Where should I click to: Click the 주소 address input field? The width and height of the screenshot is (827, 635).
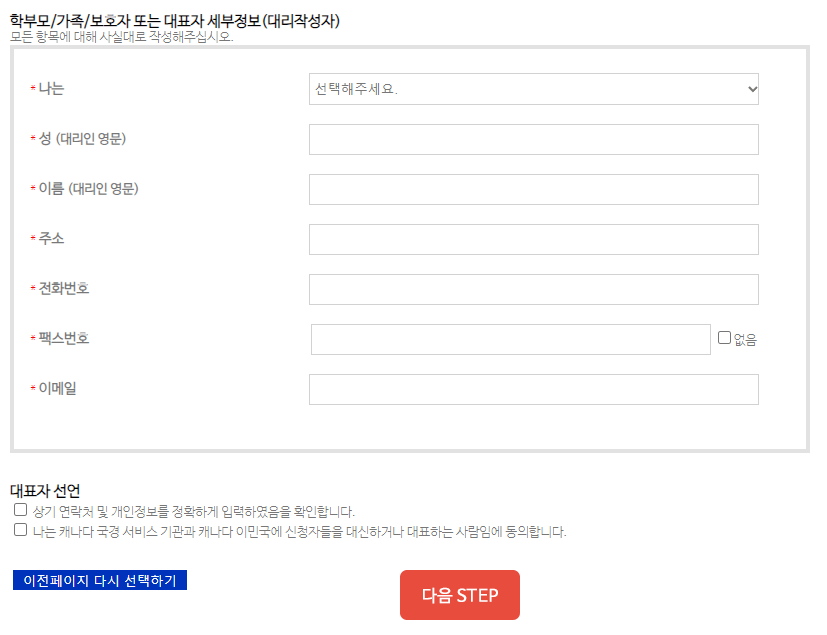click(x=533, y=238)
